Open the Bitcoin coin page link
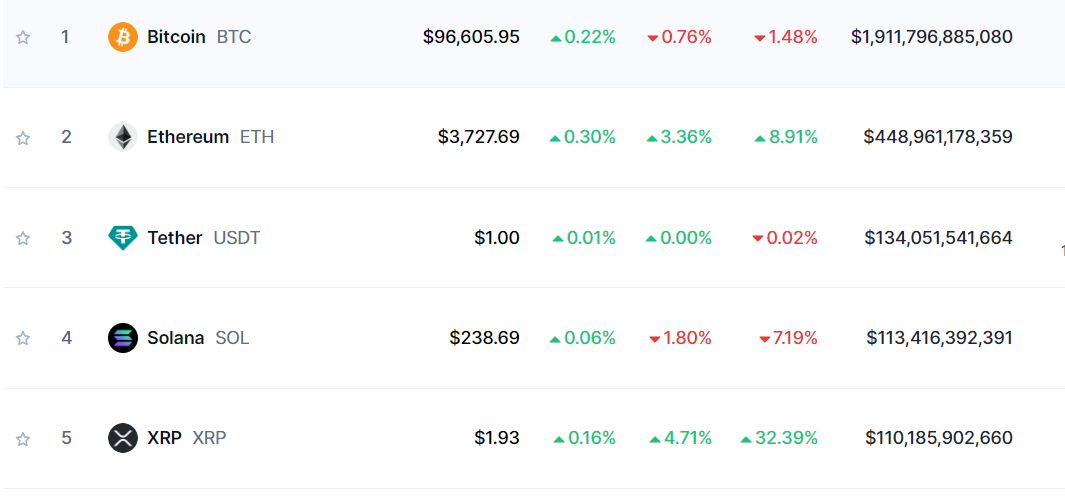The height and width of the screenshot is (500, 1065). coord(176,37)
